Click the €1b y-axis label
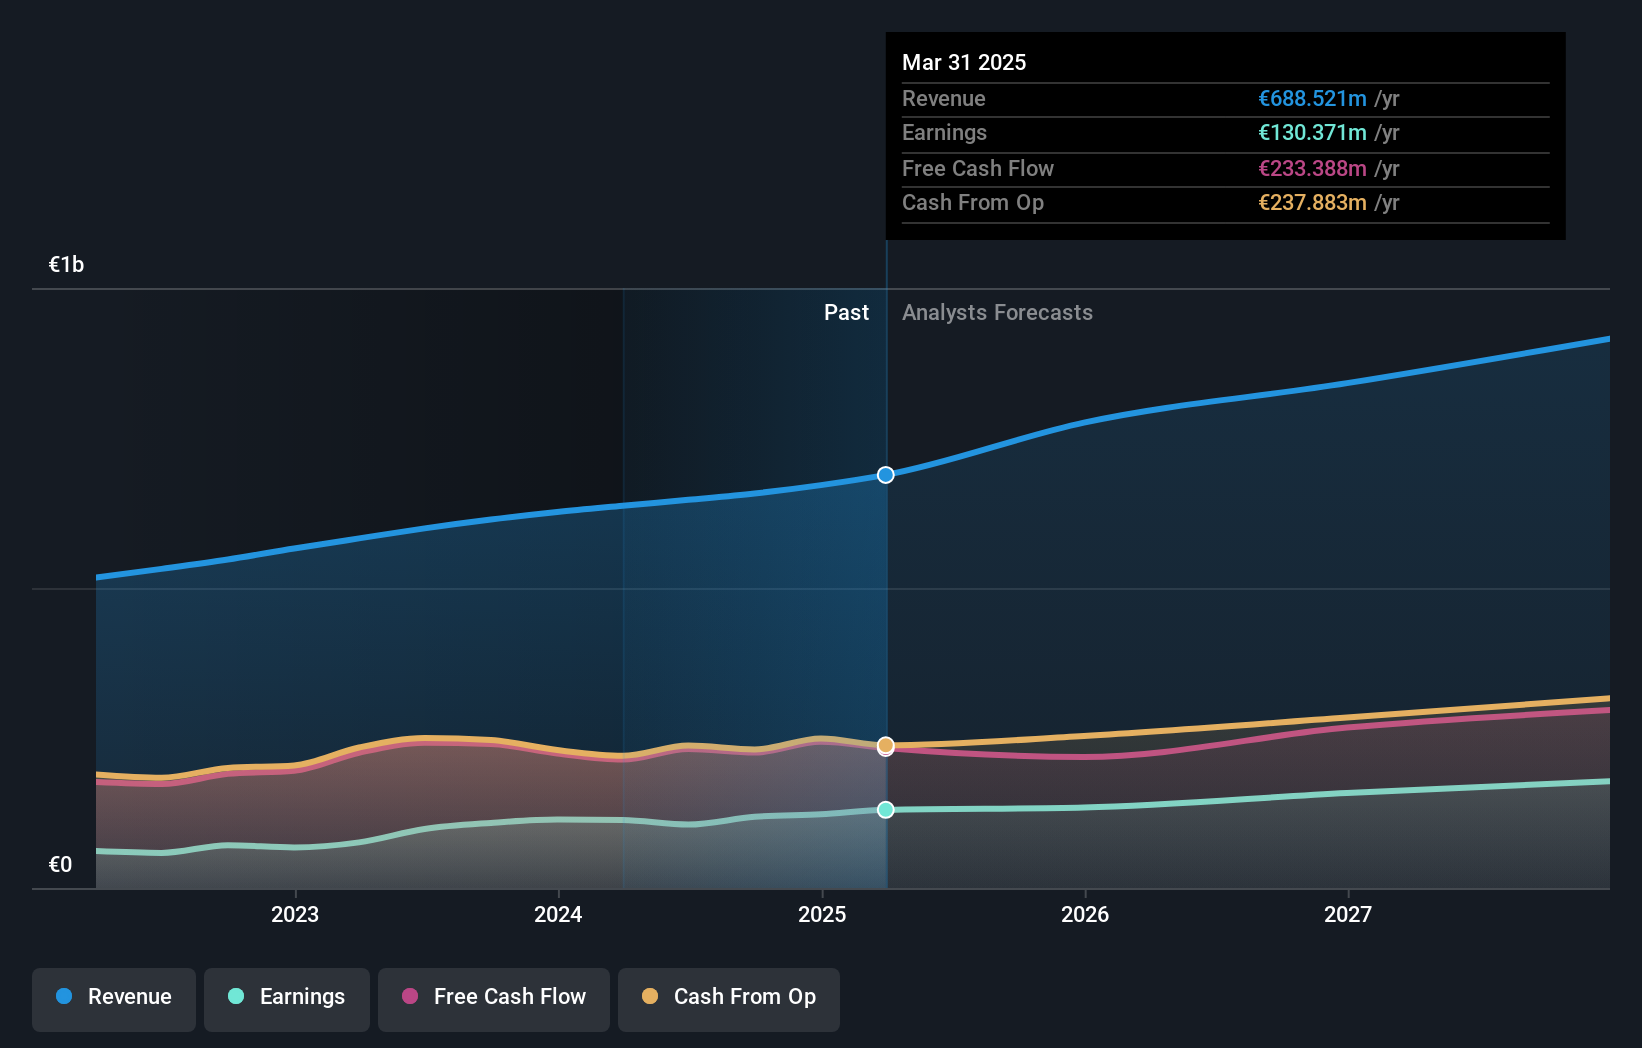Screen dimensions: 1642x1048 [66, 264]
